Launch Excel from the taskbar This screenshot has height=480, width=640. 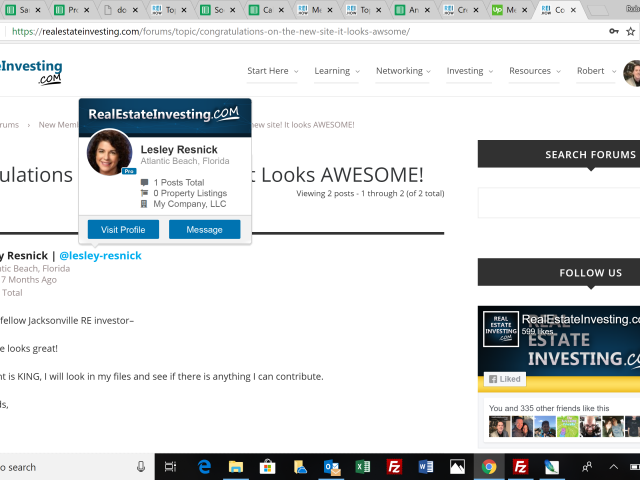[363, 466]
